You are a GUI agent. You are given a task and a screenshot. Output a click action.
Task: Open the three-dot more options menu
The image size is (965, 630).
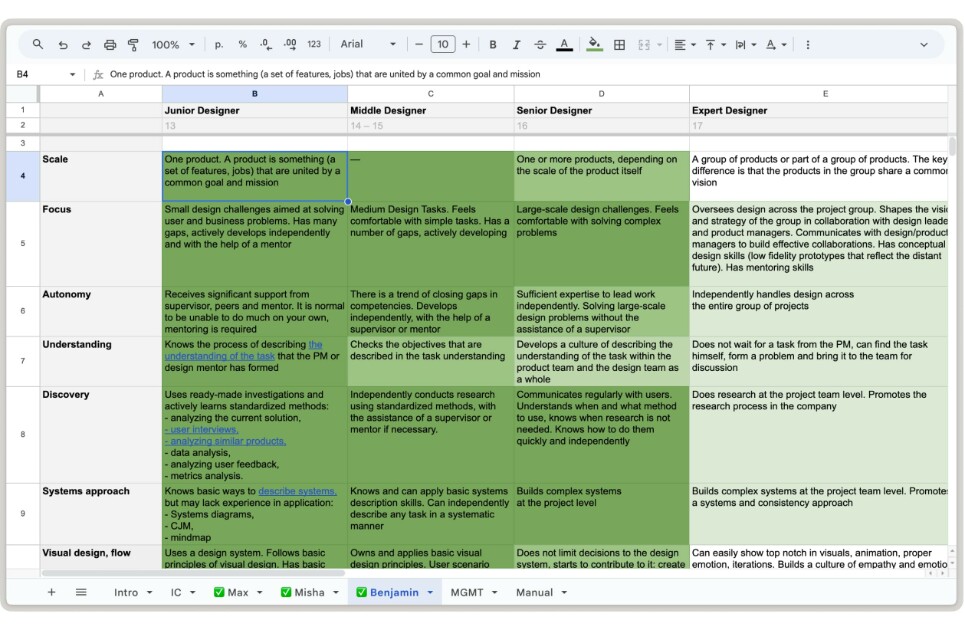[x=807, y=44]
